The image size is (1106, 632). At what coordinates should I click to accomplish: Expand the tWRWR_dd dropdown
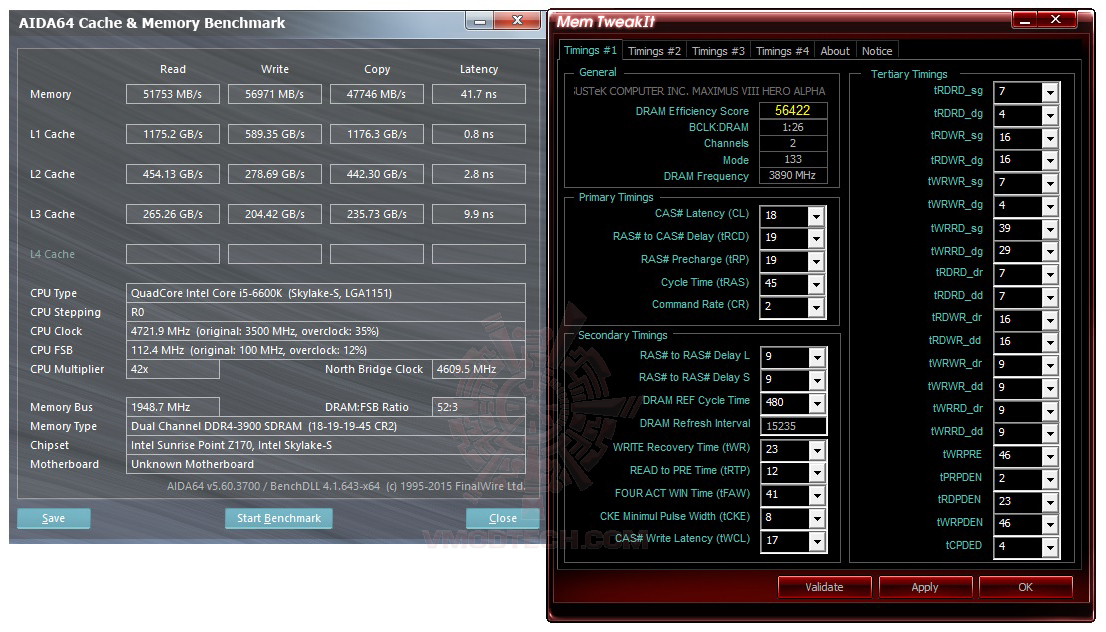point(1050,387)
